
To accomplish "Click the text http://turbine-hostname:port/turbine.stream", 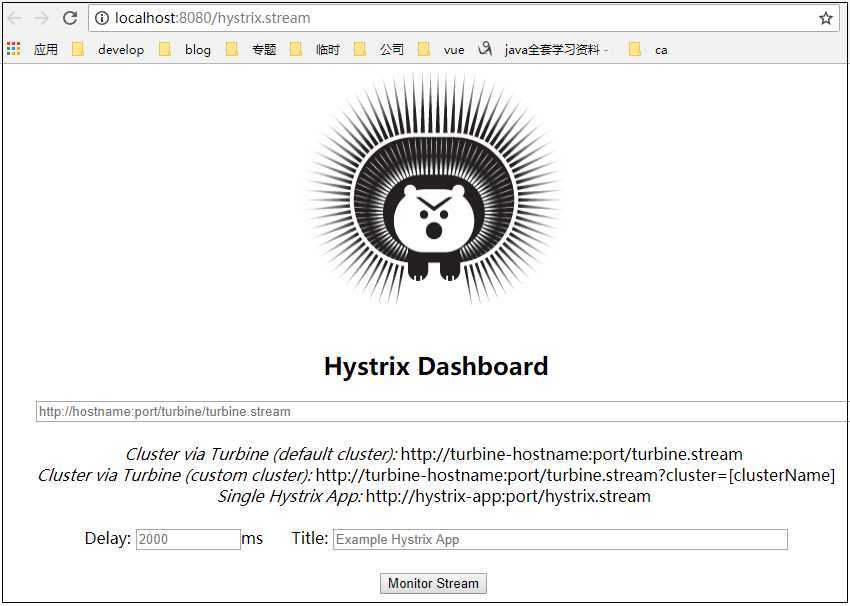I will [x=571, y=454].
